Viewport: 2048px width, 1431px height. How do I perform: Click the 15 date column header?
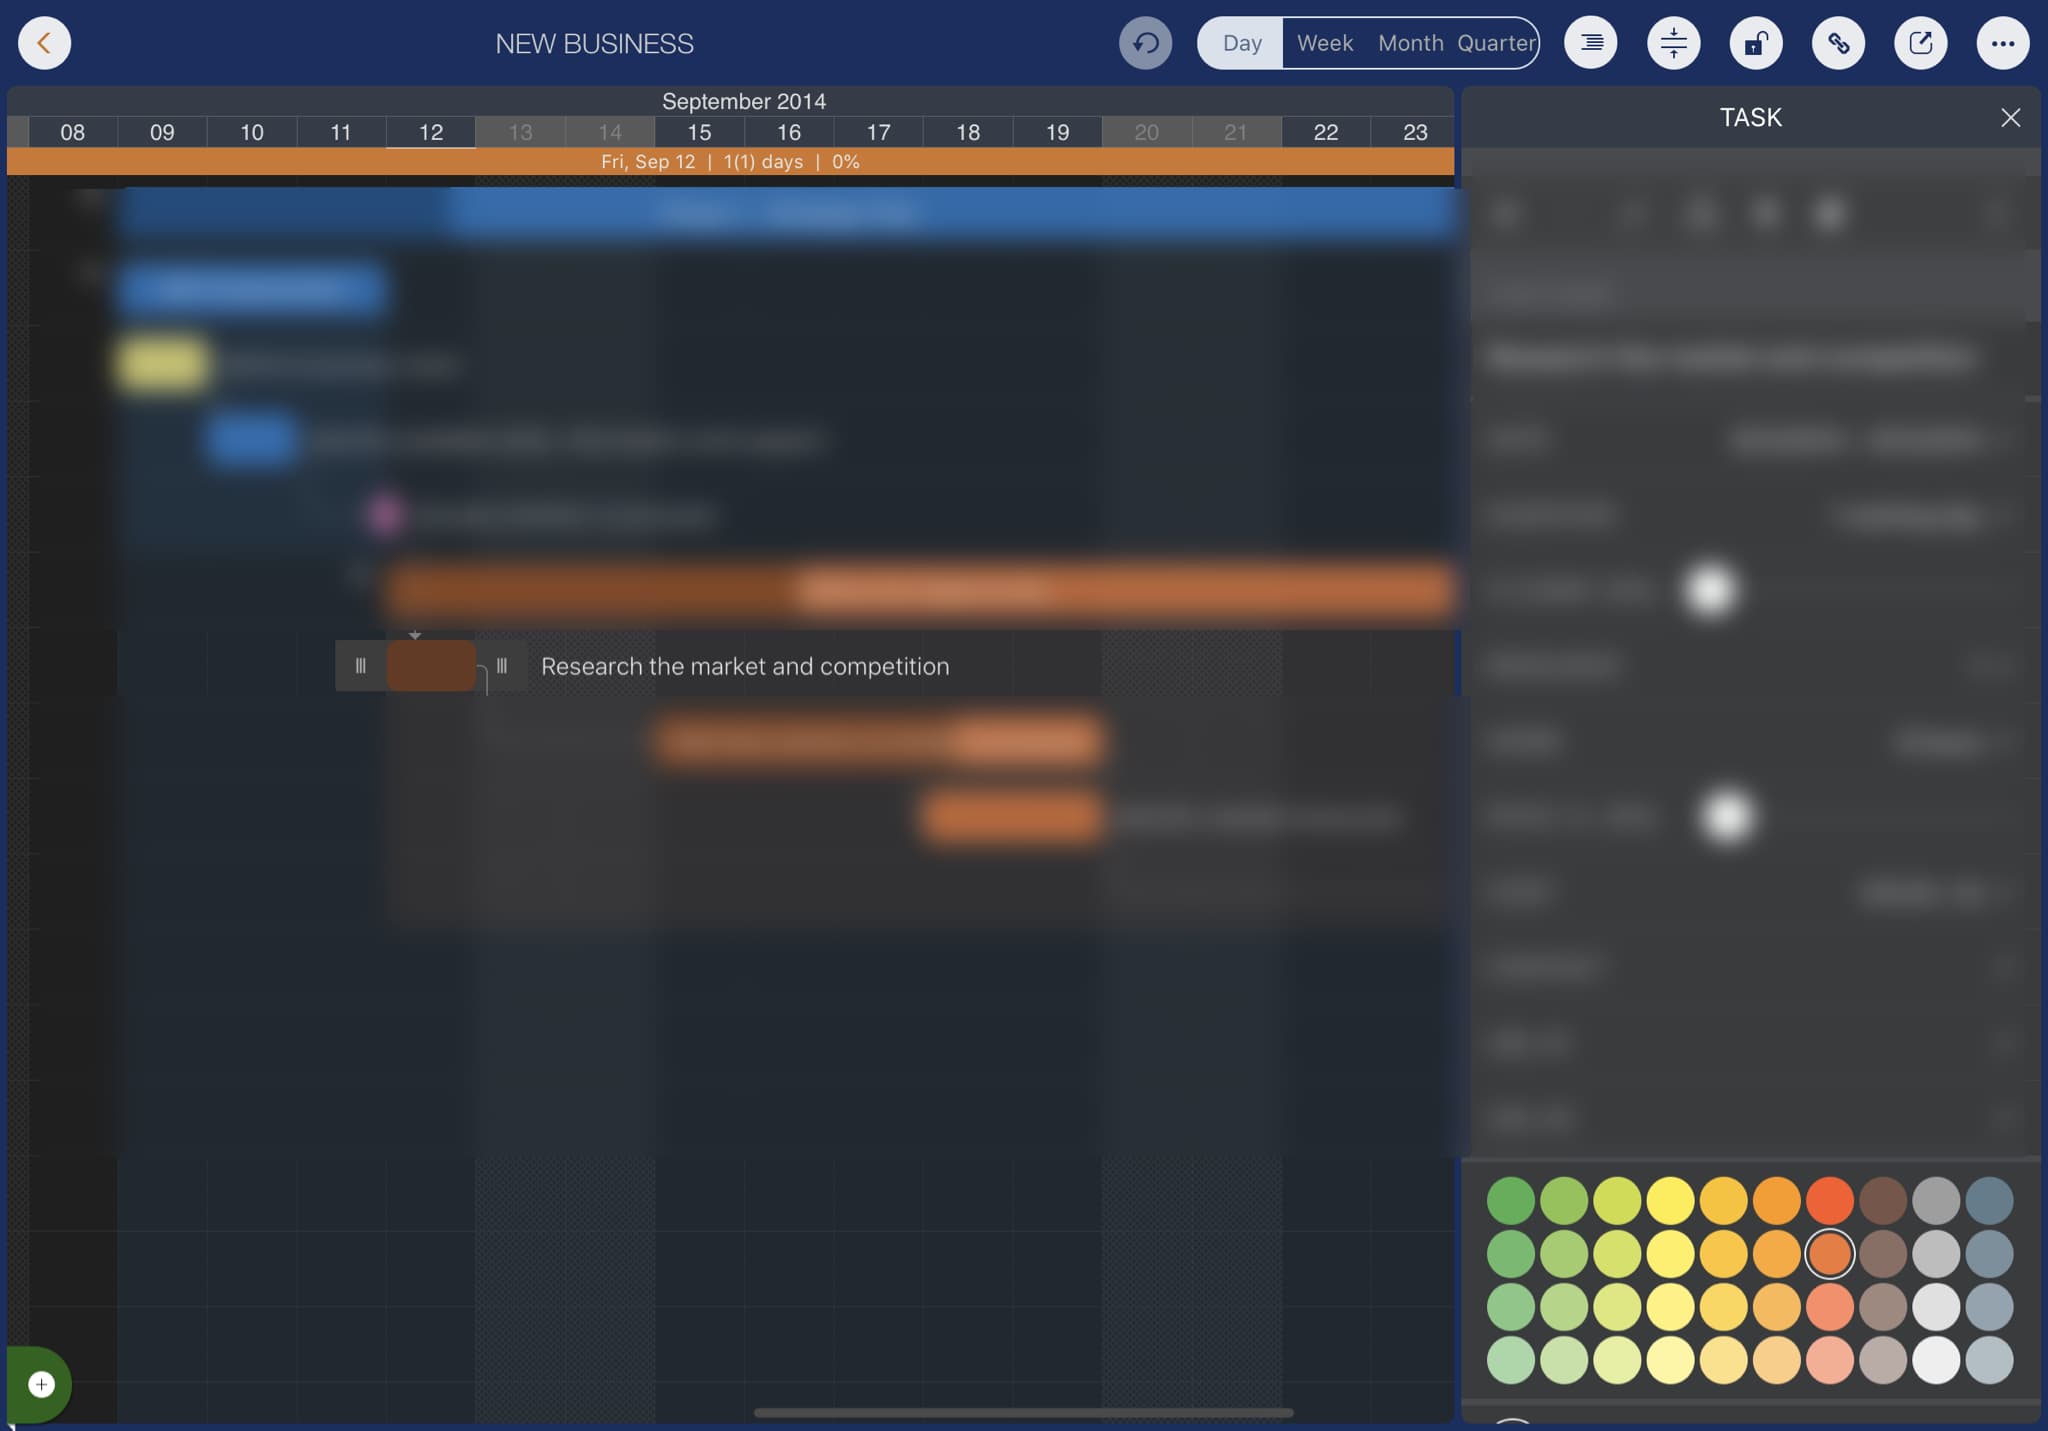click(699, 132)
